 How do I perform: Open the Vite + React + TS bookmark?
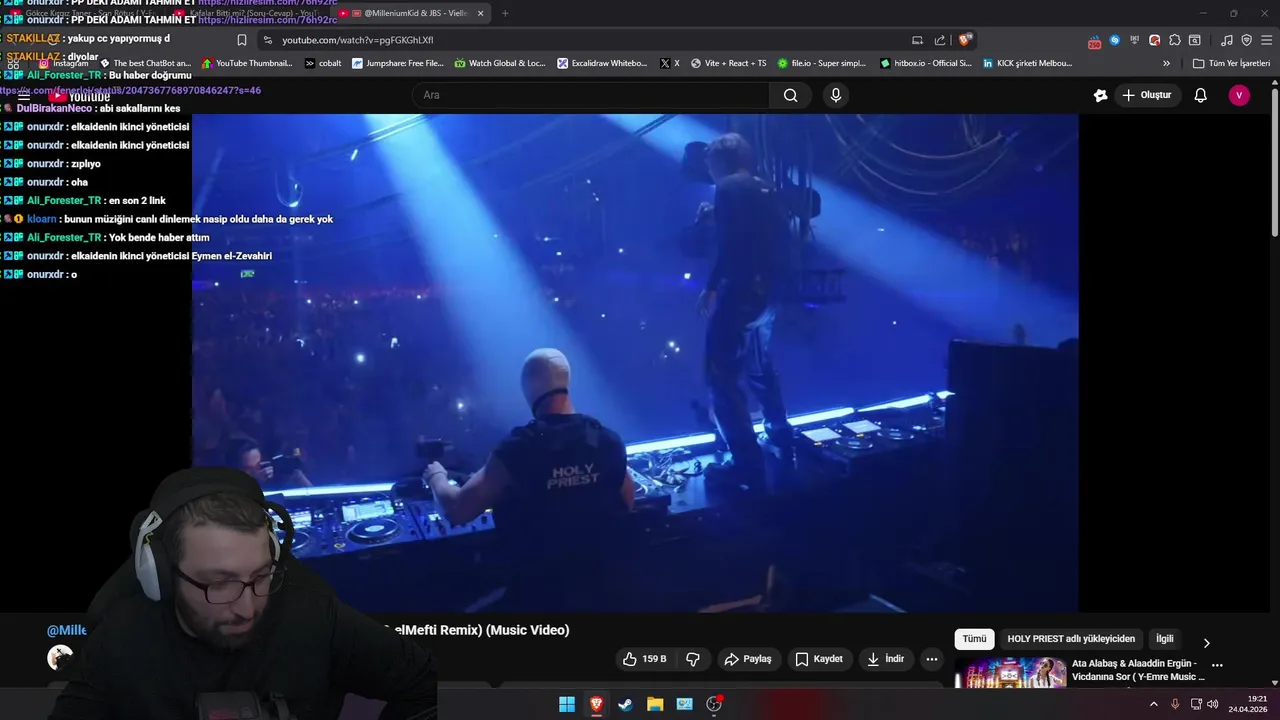(728, 63)
